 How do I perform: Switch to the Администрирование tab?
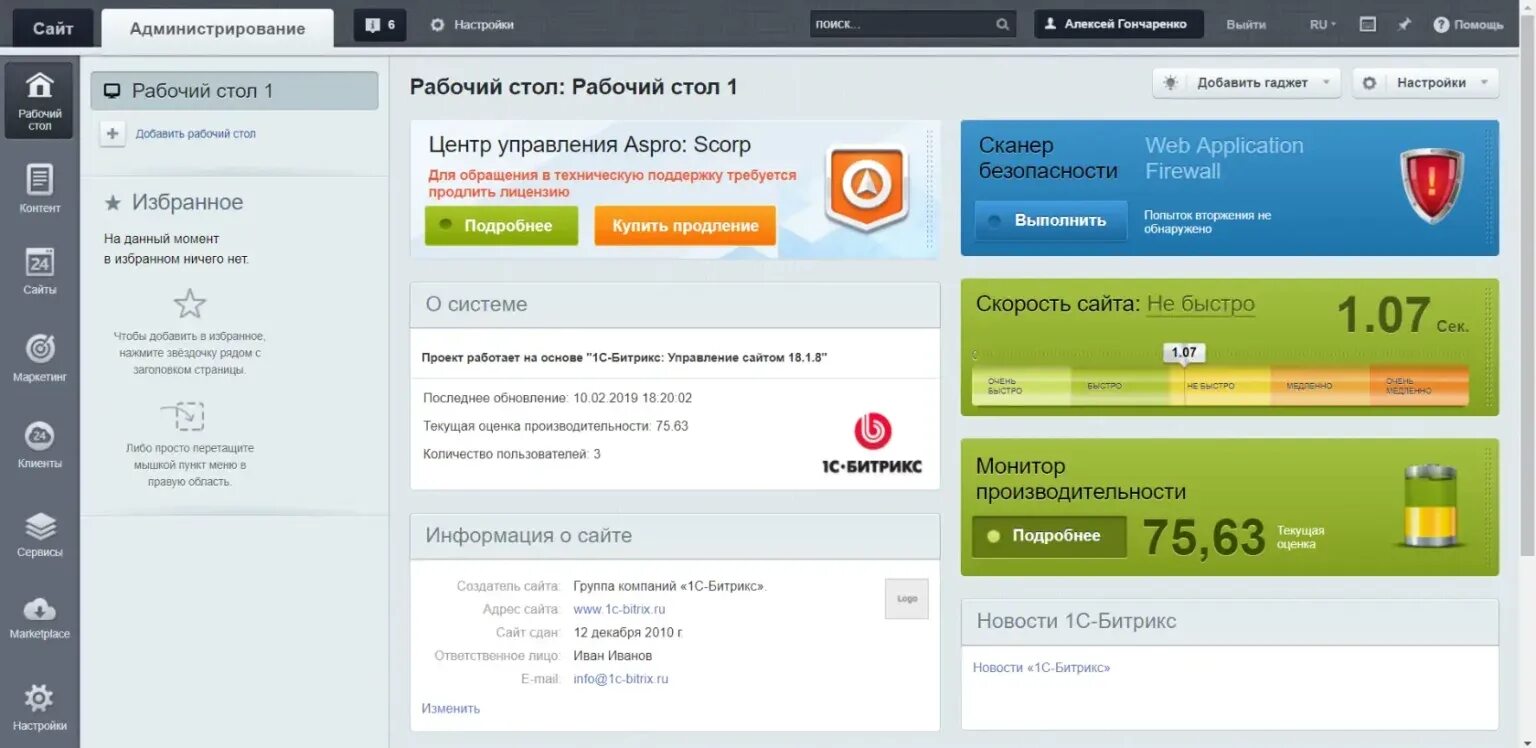click(x=217, y=28)
